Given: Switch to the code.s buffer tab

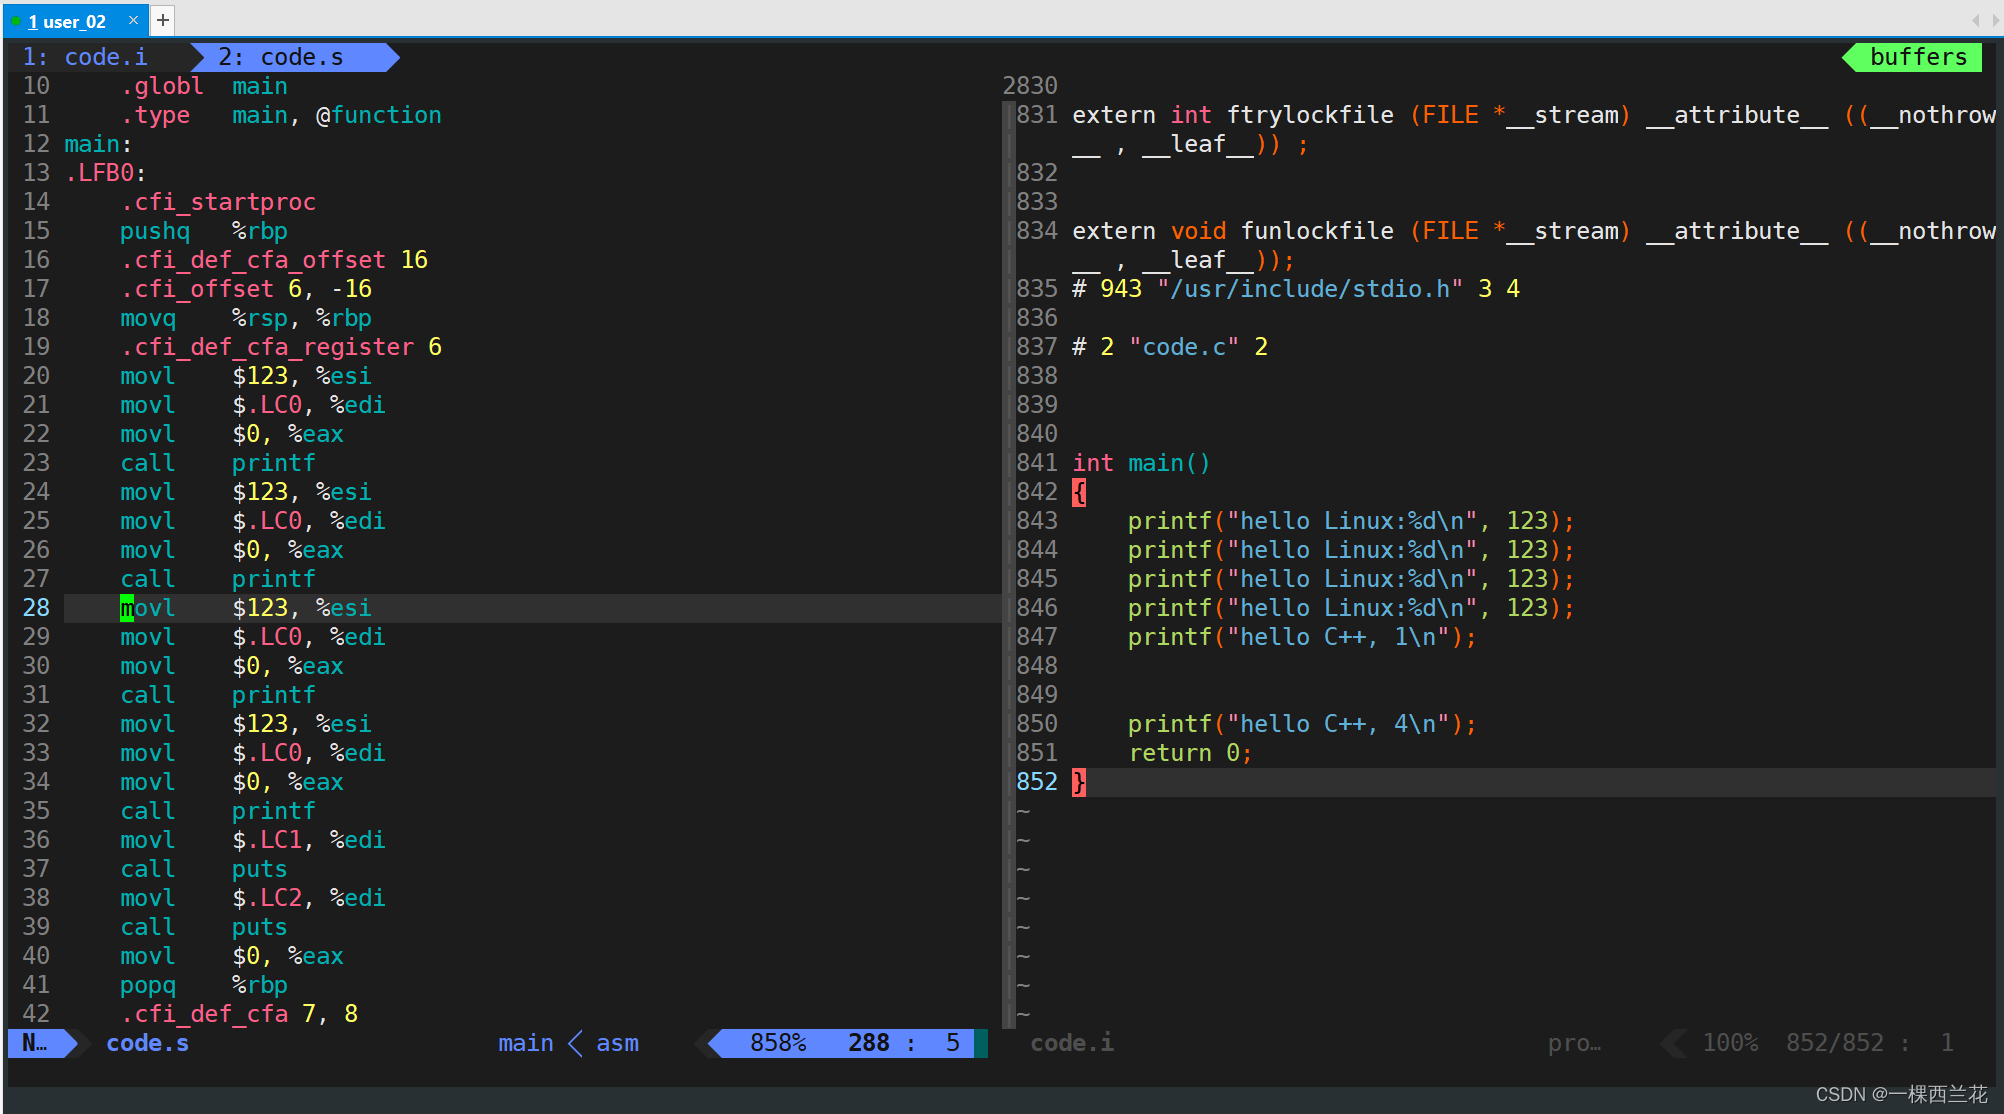Looking at the screenshot, I should click(281, 57).
